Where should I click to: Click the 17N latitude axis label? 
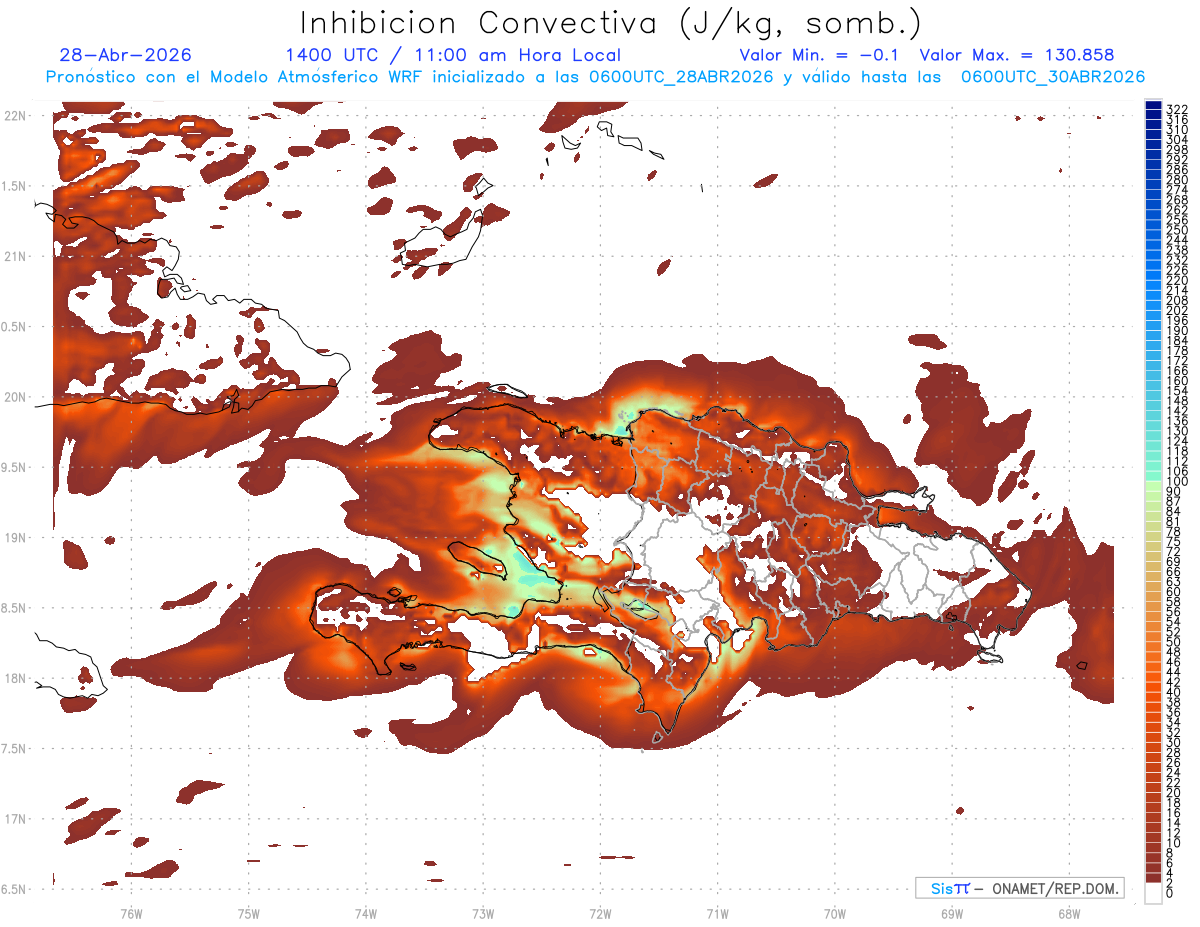(14, 819)
